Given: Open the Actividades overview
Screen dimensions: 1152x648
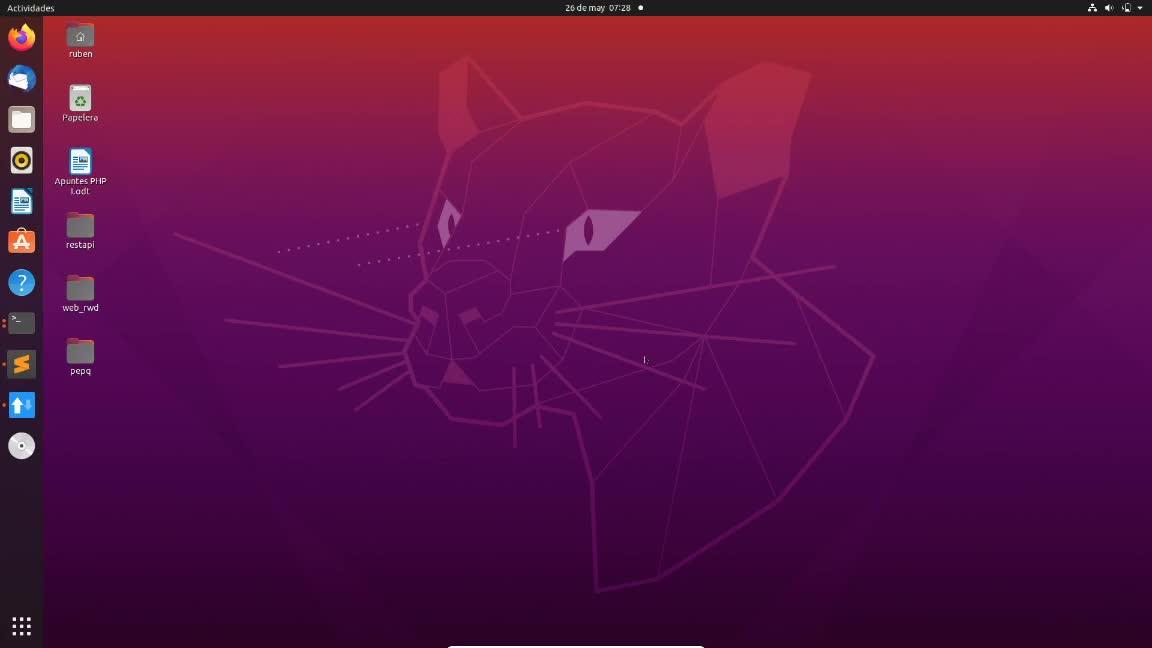Looking at the screenshot, I should pyautogui.click(x=30, y=8).
